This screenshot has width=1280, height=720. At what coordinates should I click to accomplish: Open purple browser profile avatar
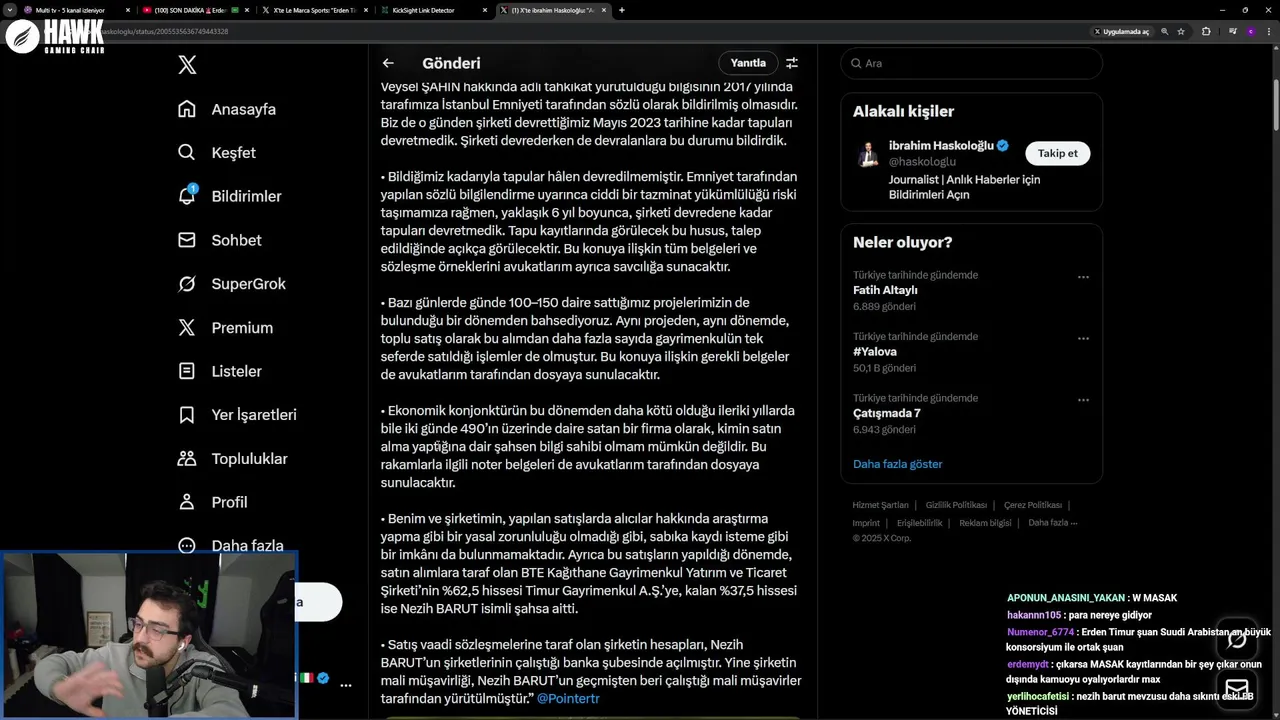click(x=1251, y=31)
